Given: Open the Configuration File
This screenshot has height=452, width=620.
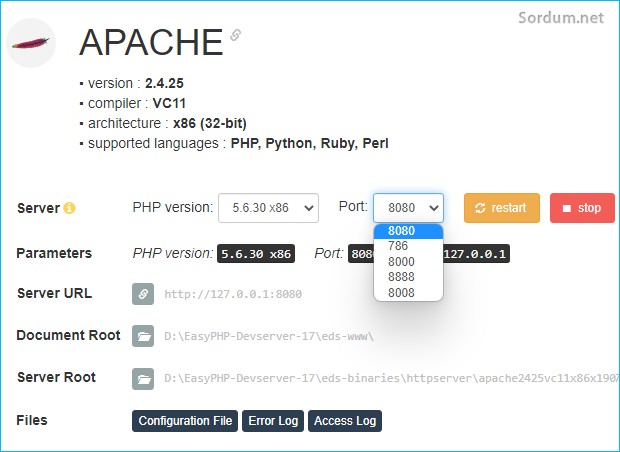Looking at the screenshot, I should 185,421.
